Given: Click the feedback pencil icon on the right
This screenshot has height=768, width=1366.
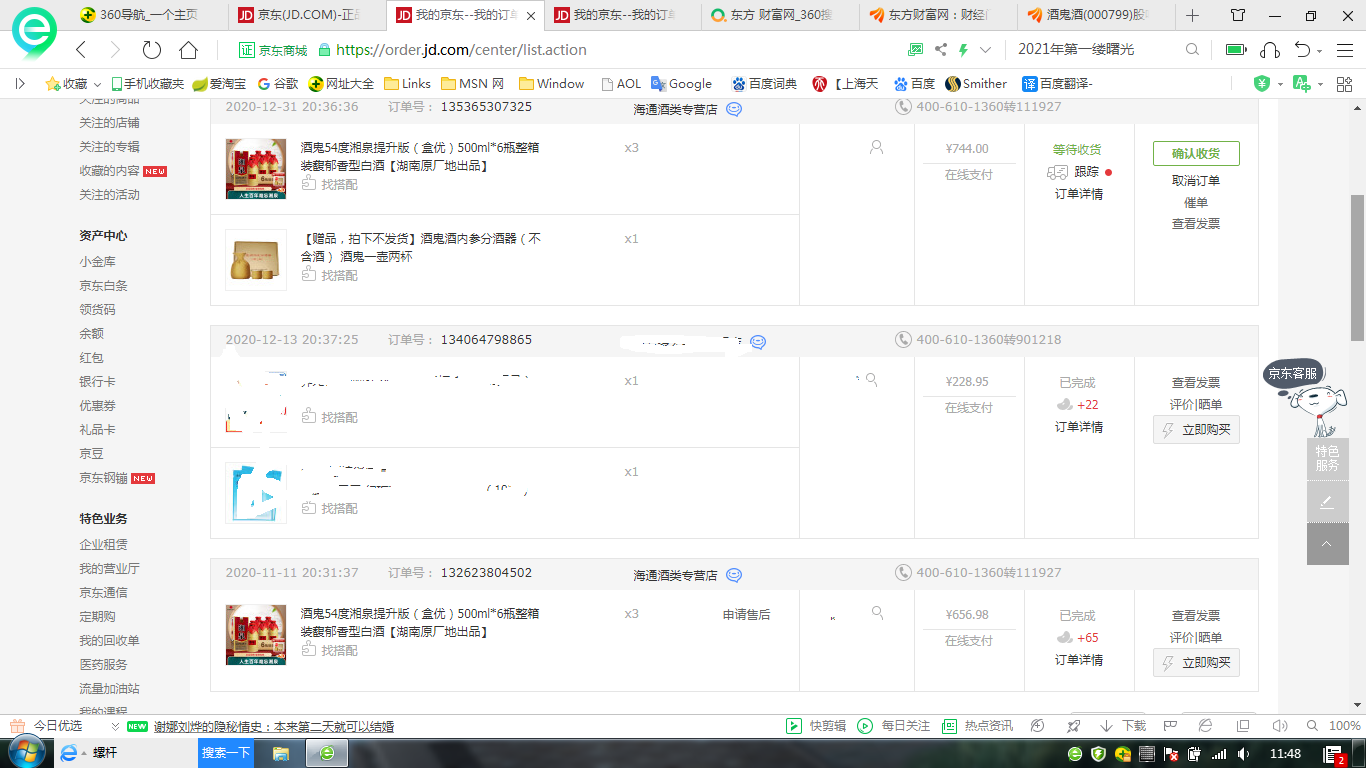Looking at the screenshot, I should [x=1327, y=502].
